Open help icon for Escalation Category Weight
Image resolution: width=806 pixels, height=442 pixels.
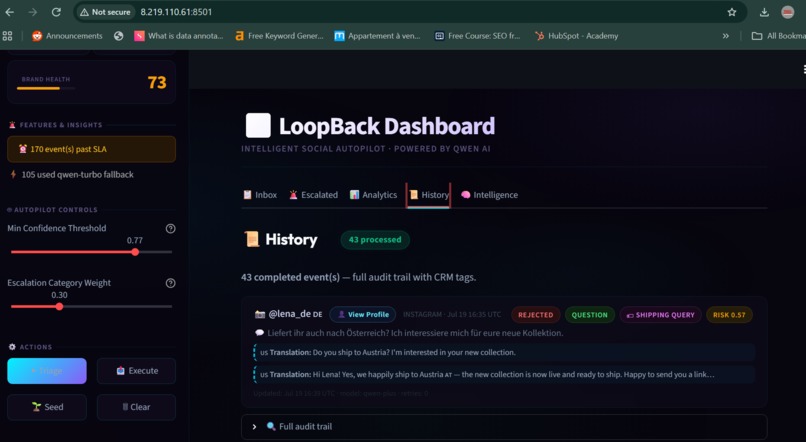171,283
